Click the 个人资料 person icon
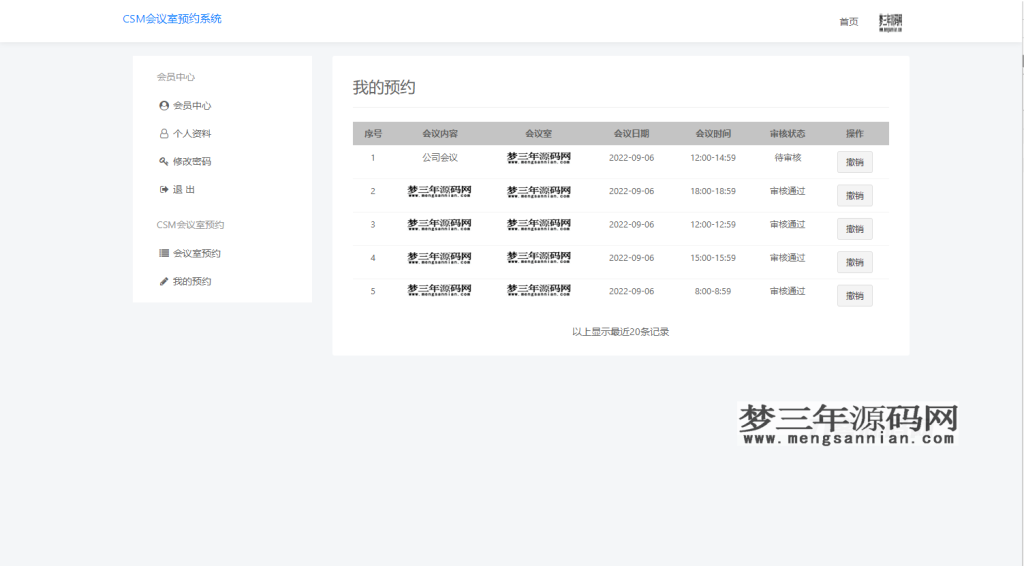The width and height of the screenshot is (1024, 566). pos(164,133)
